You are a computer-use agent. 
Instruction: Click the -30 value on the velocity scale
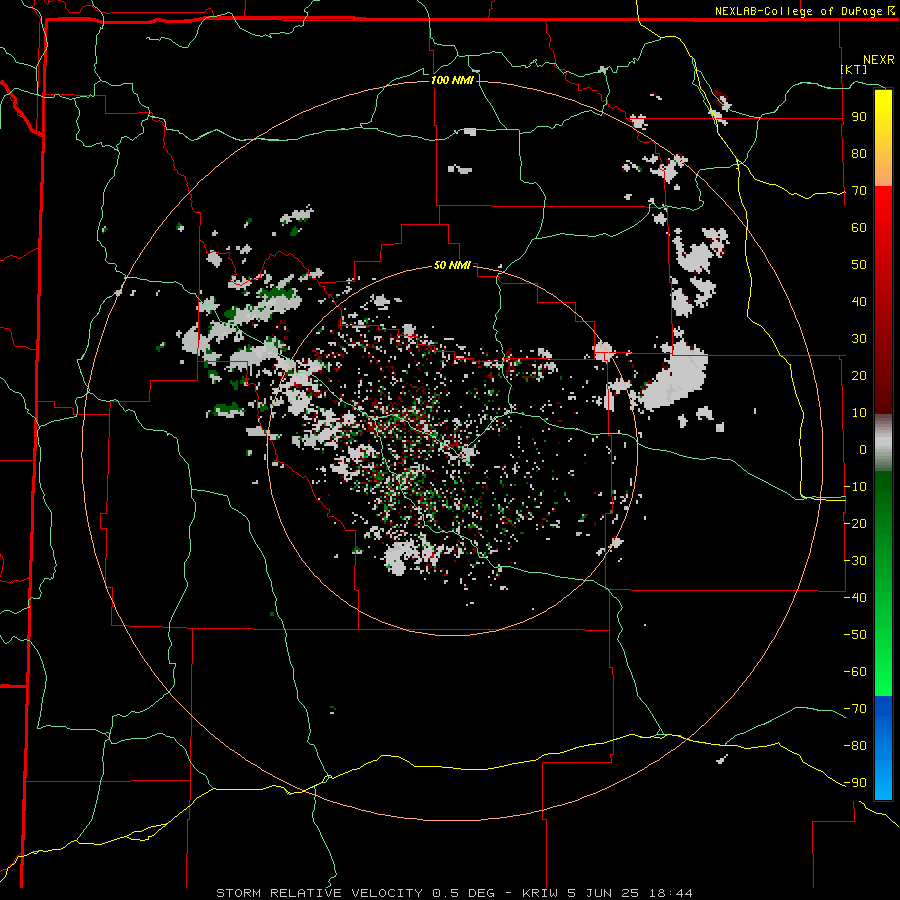tap(855, 561)
